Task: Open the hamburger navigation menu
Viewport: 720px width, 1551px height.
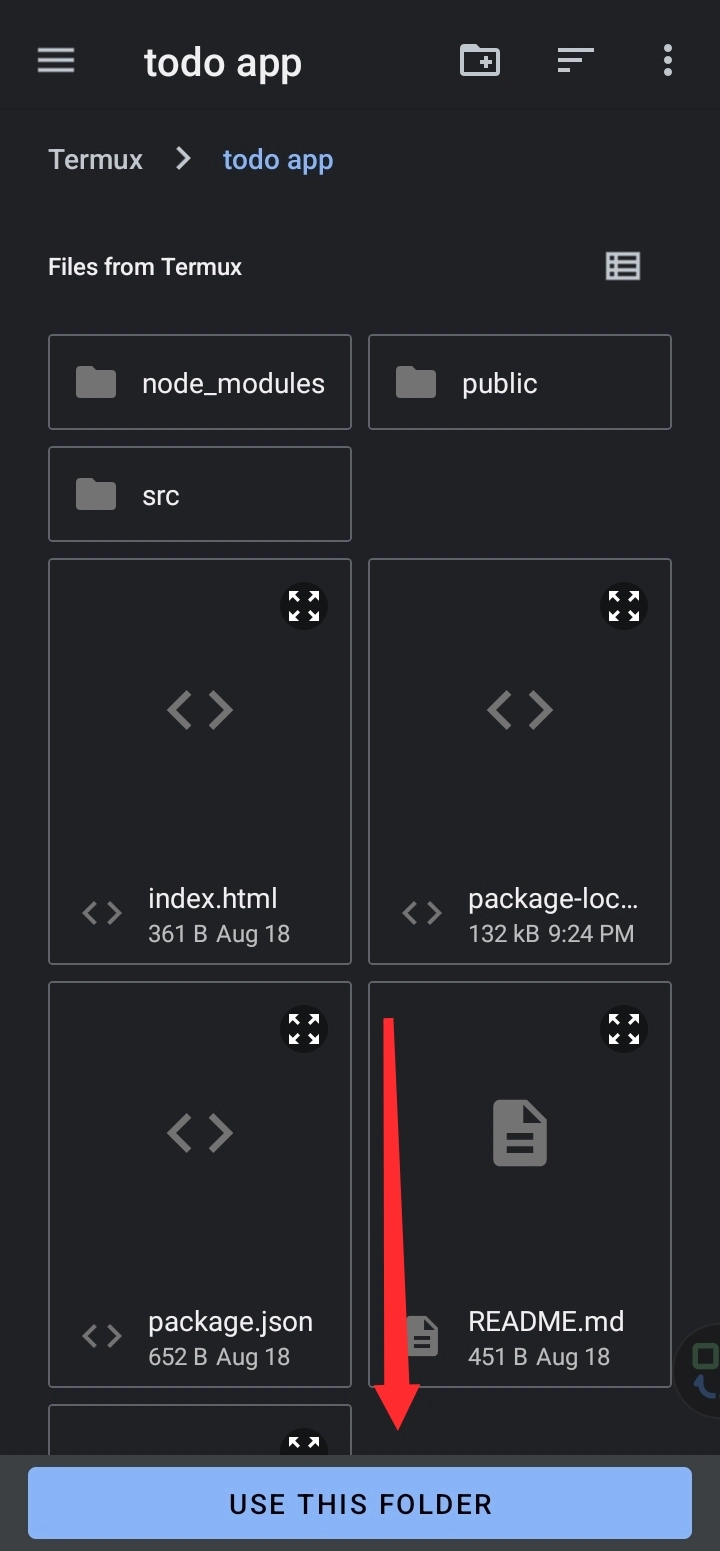Action: (56, 61)
